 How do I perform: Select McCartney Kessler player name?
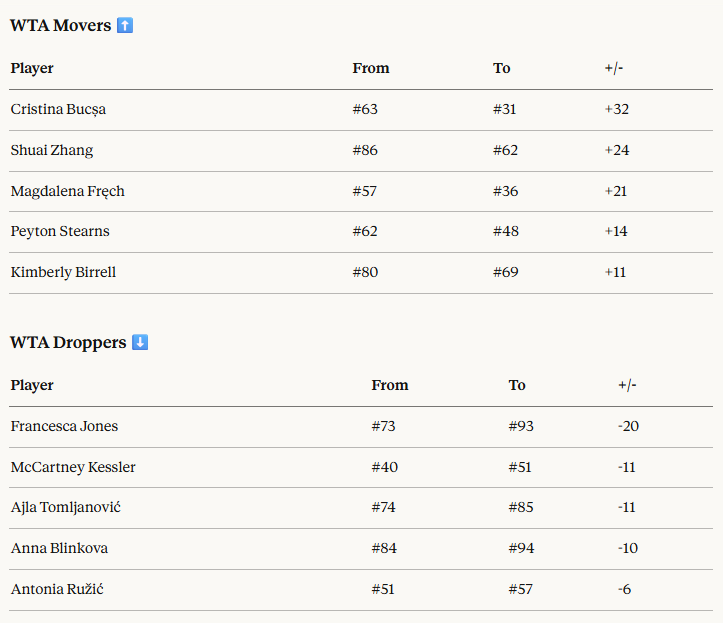pos(73,467)
